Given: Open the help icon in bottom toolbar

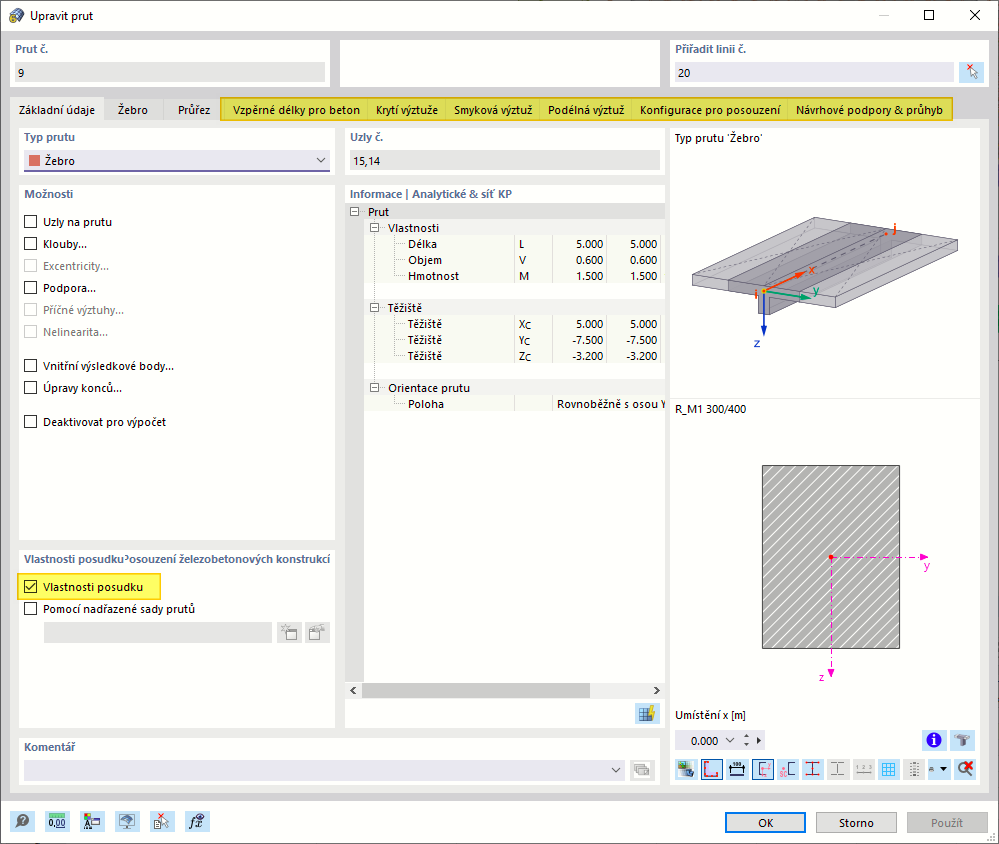Looking at the screenshot, I should click(x=22, y=821).
